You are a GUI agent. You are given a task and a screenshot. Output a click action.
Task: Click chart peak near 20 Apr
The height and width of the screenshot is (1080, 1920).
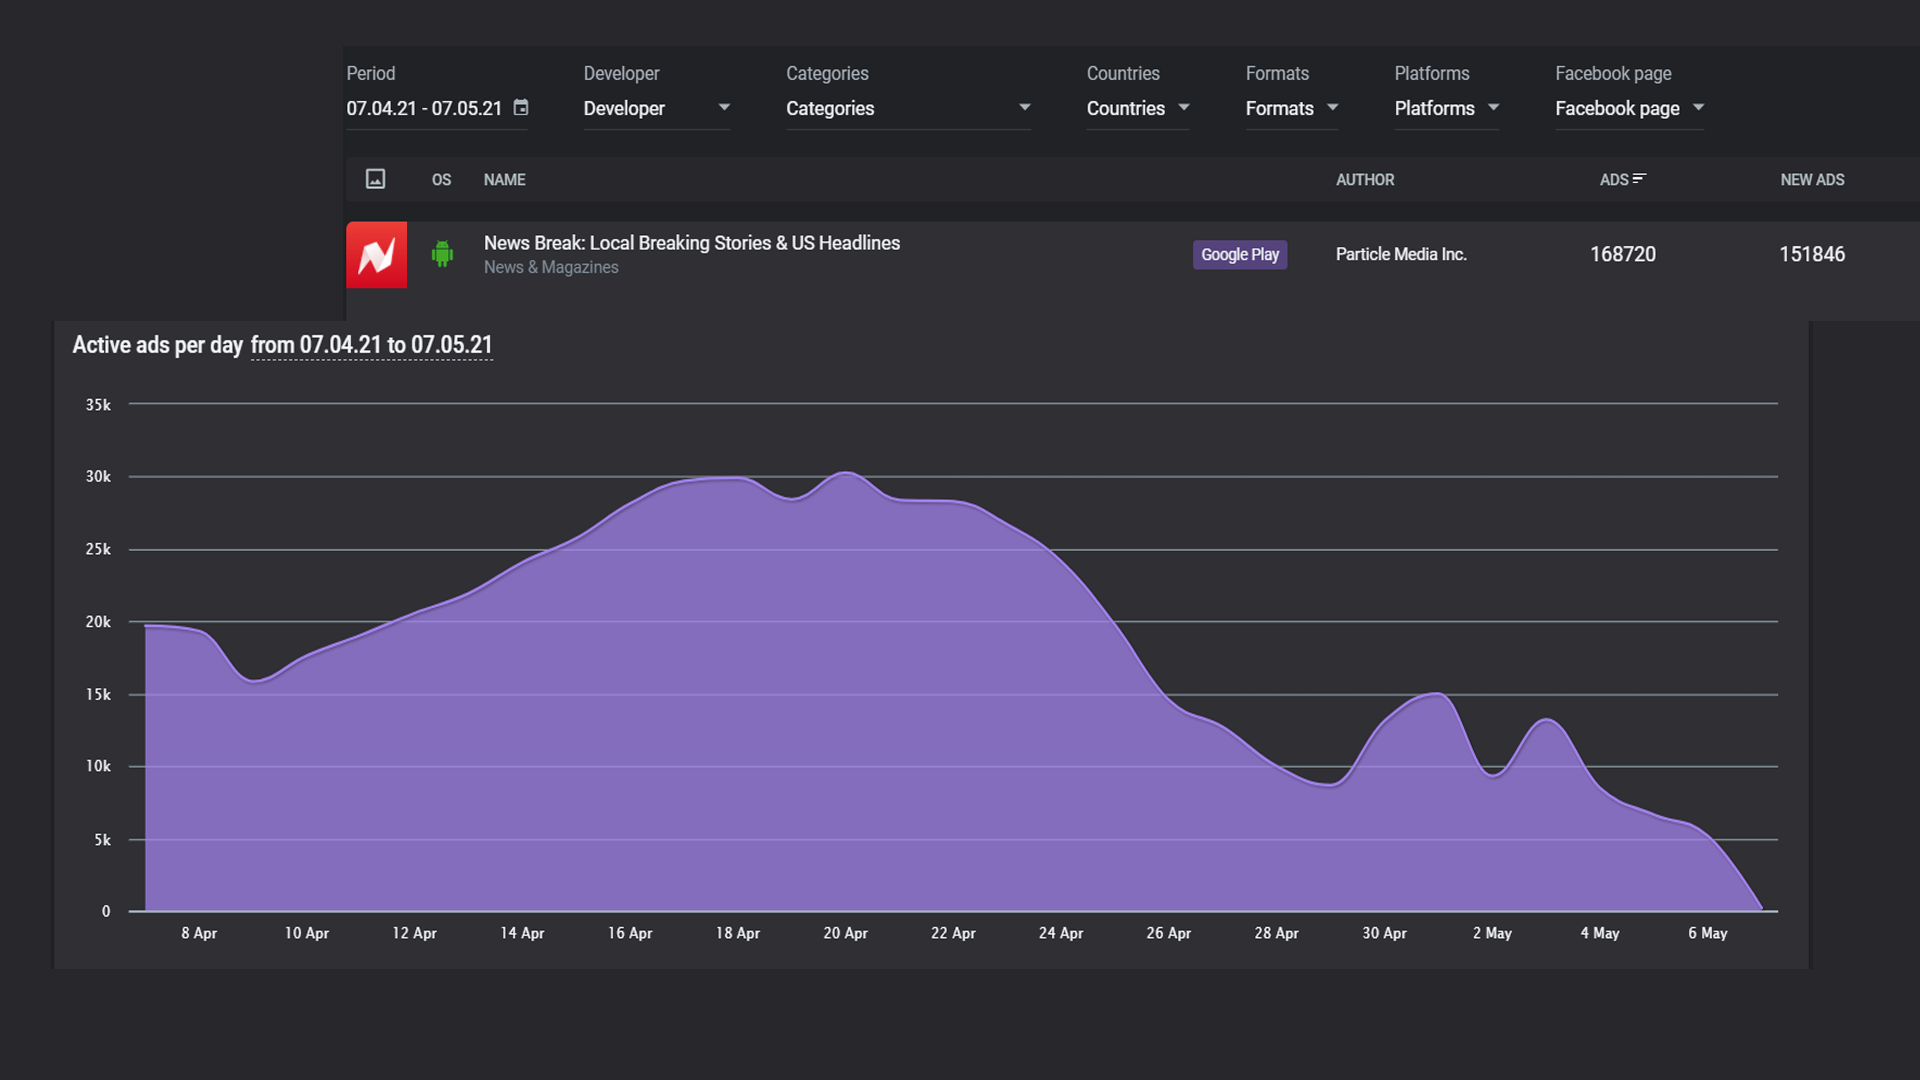(x=846, y=473)
